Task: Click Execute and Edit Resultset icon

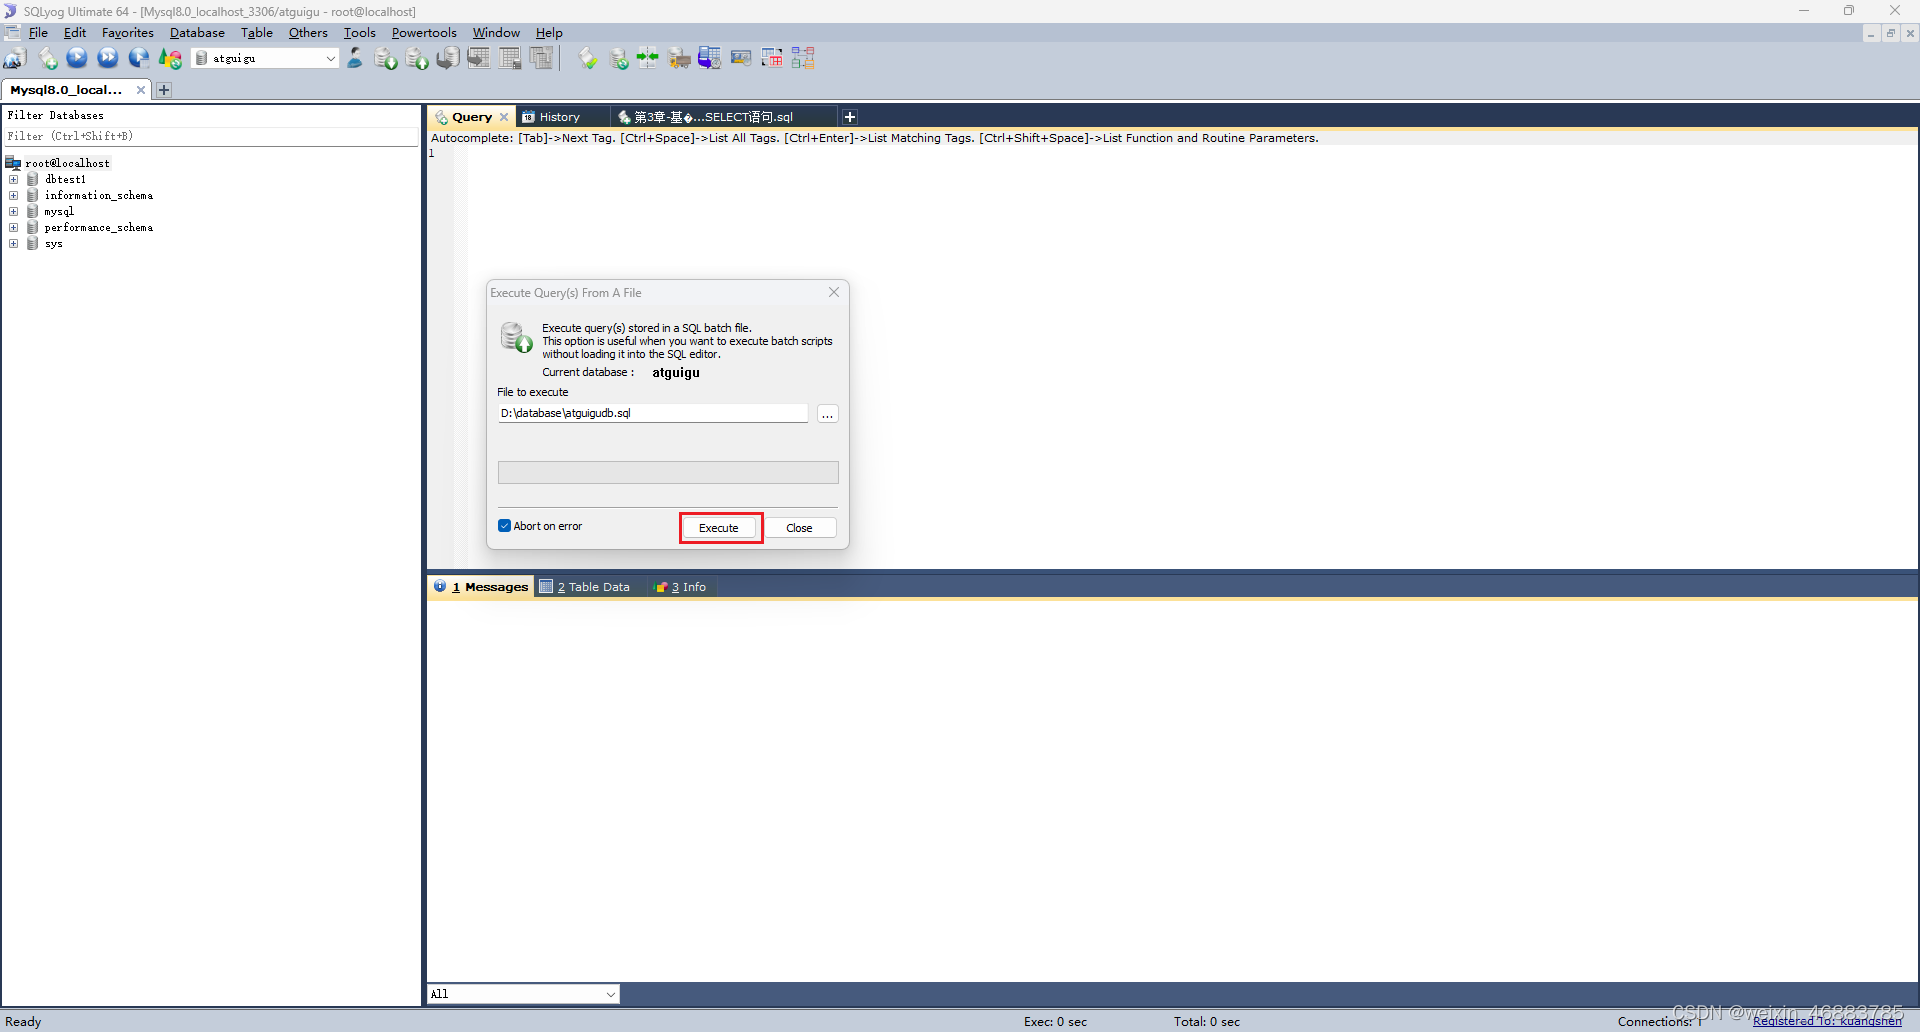Action: 139,58
